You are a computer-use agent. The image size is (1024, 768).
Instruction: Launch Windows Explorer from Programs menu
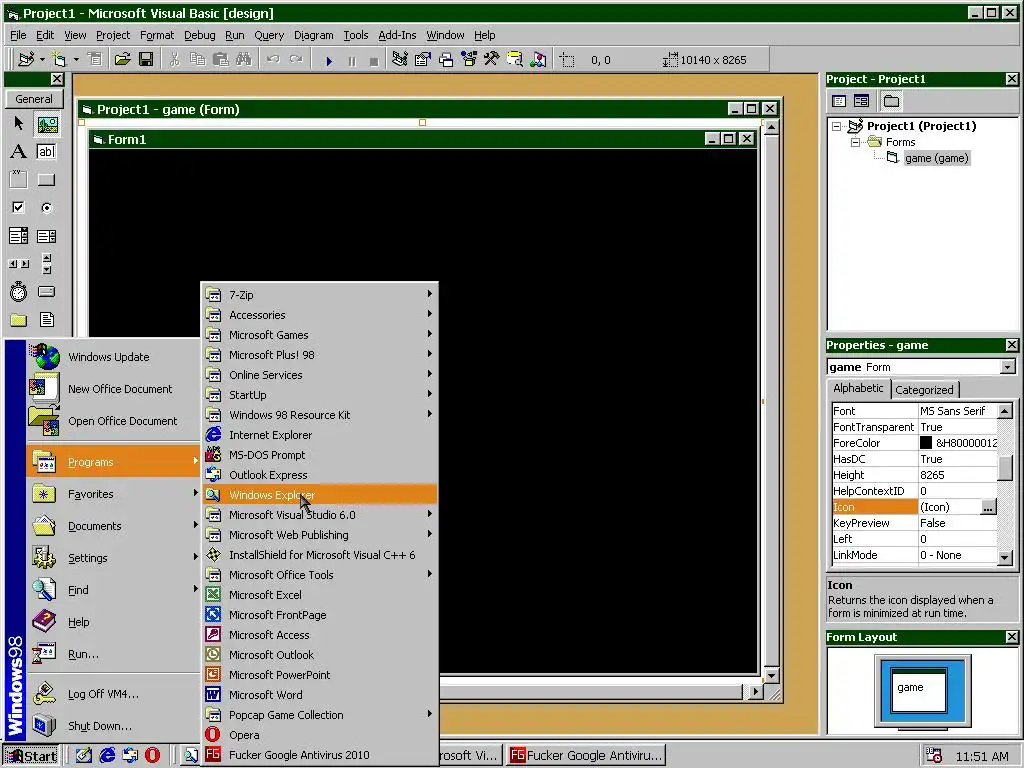(x=319, y=495)
